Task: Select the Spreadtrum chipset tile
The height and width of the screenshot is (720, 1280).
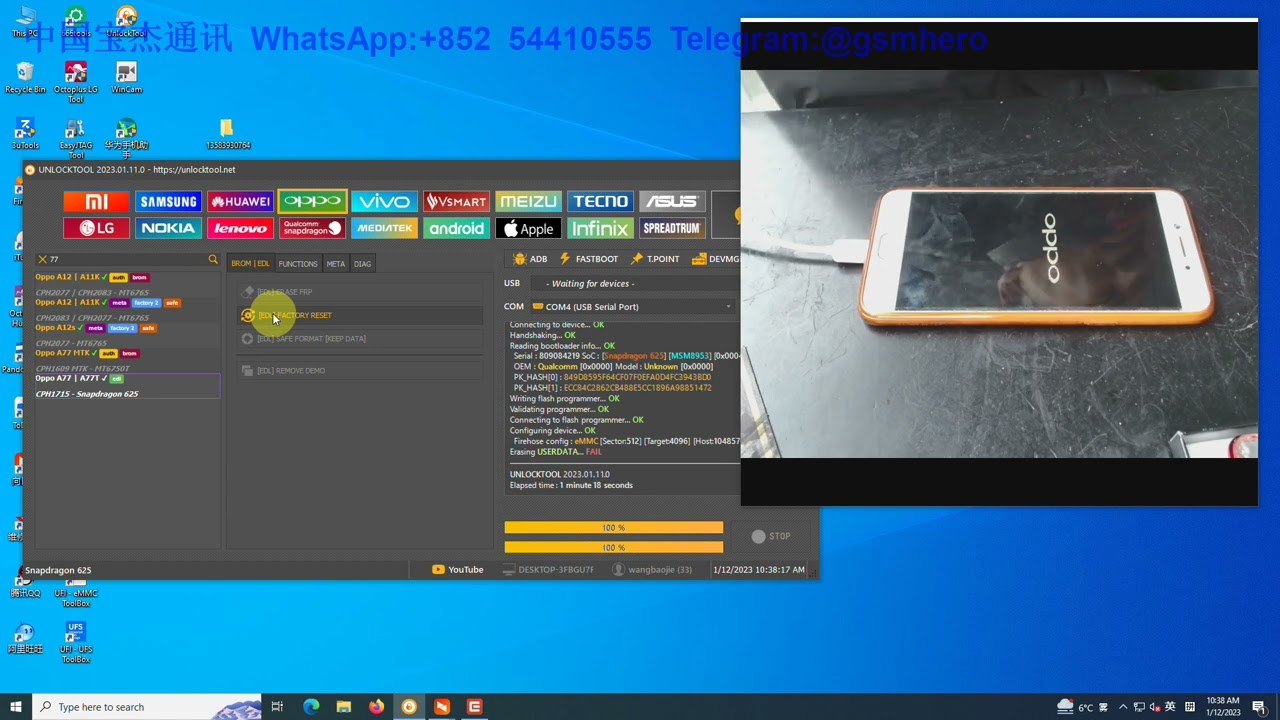Action: (x=672, y=229)
